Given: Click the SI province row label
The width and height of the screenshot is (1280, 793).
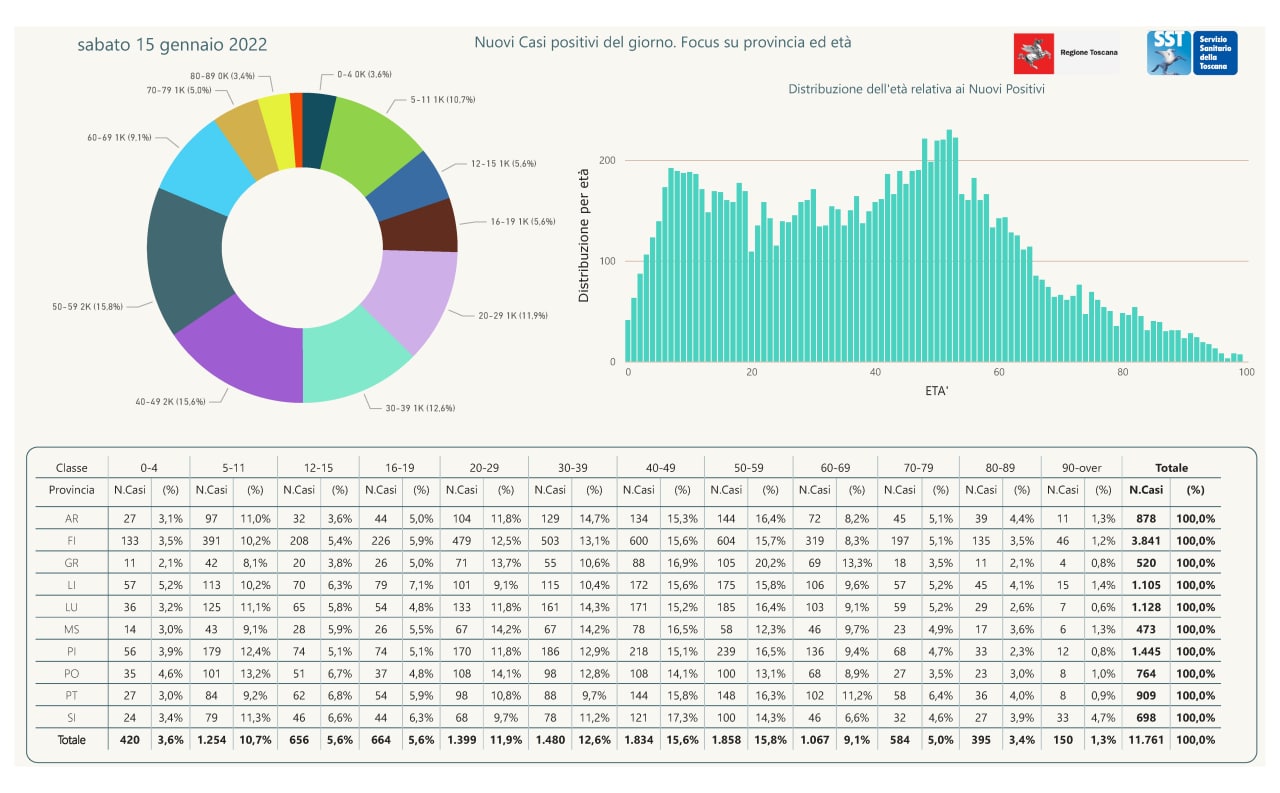Looking at the screenshot, I should click(71, 717).
